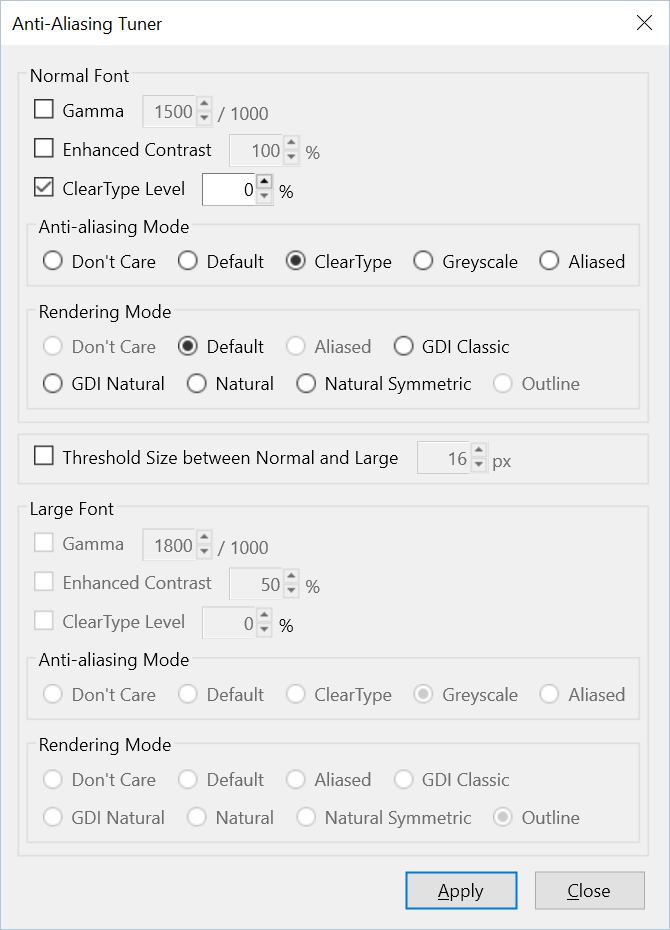Click the Close button at the bottom

[x=589, y=890]
